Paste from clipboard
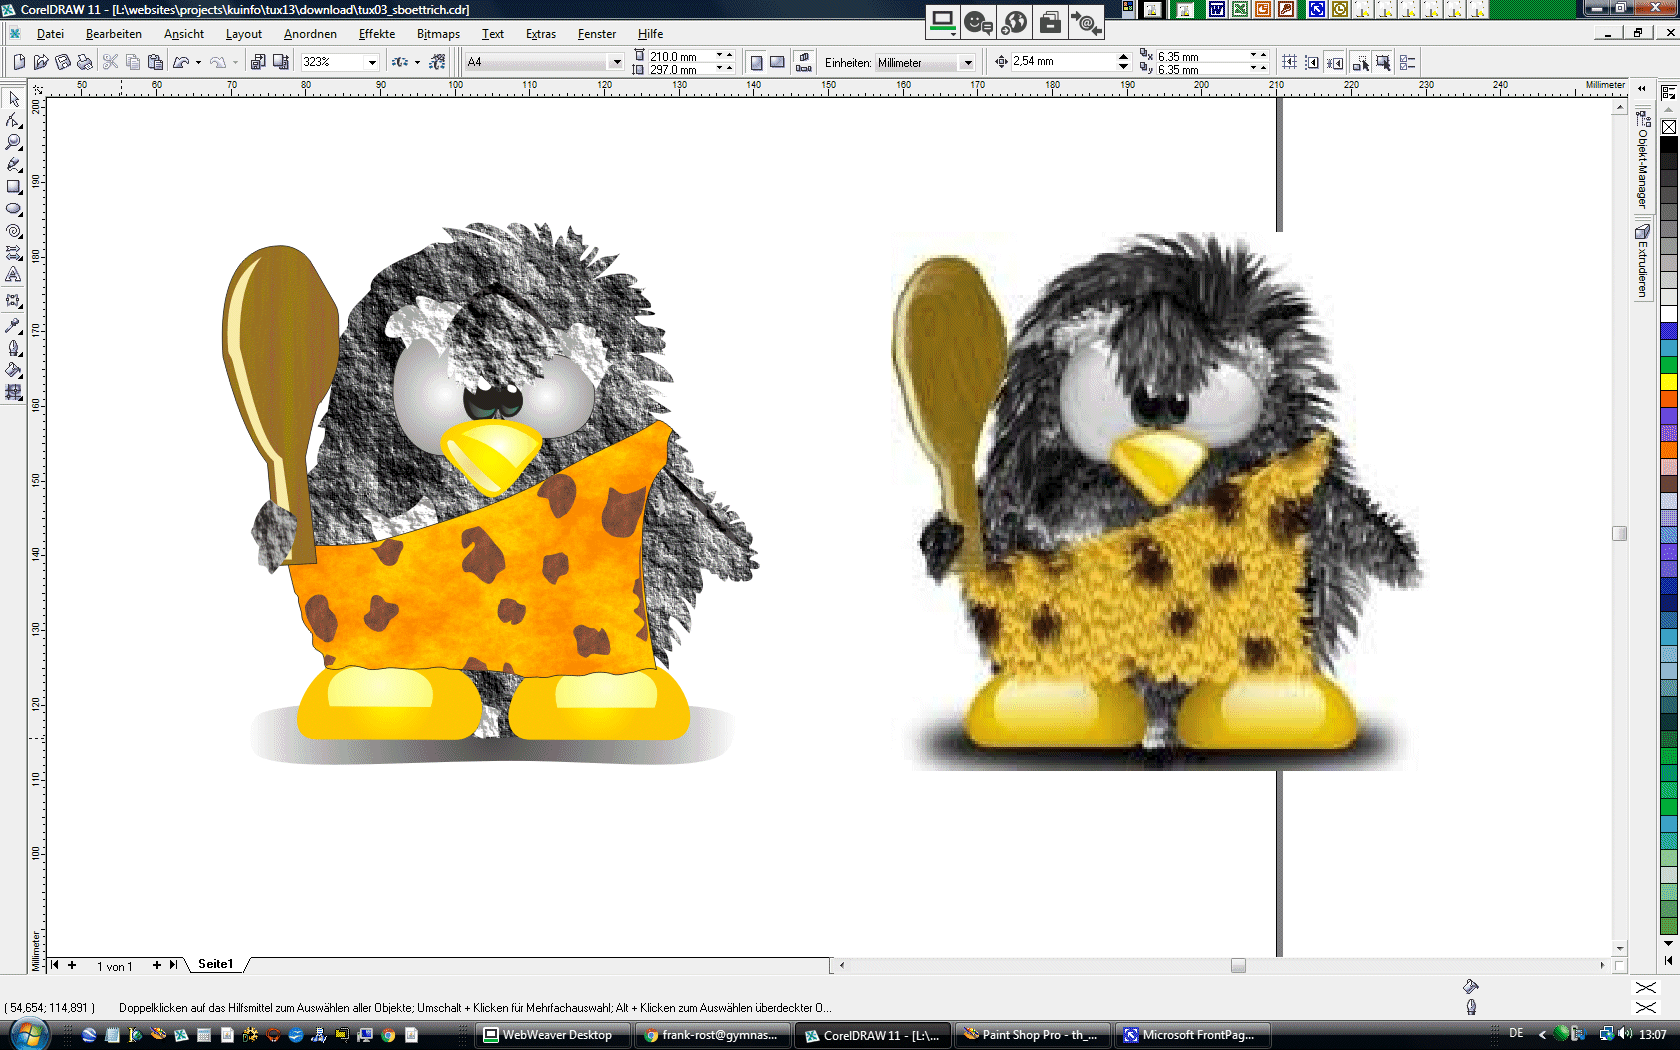 click(155, 62)
